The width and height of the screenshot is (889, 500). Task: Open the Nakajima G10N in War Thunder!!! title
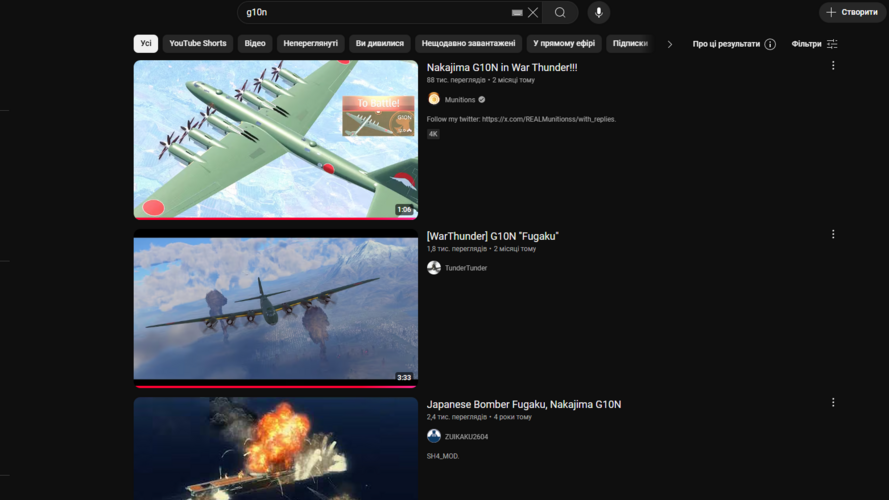point(502,67)
